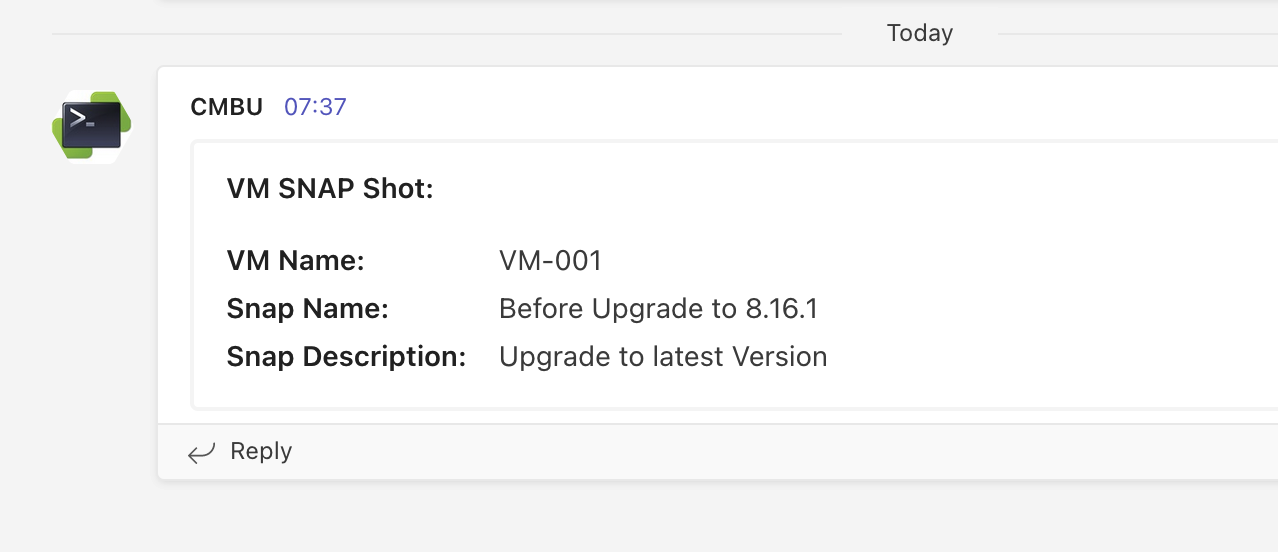Click the 07:37 message timestamp
The height and width of the screenshot is (552, 1278).
click(x=315, y=107)
